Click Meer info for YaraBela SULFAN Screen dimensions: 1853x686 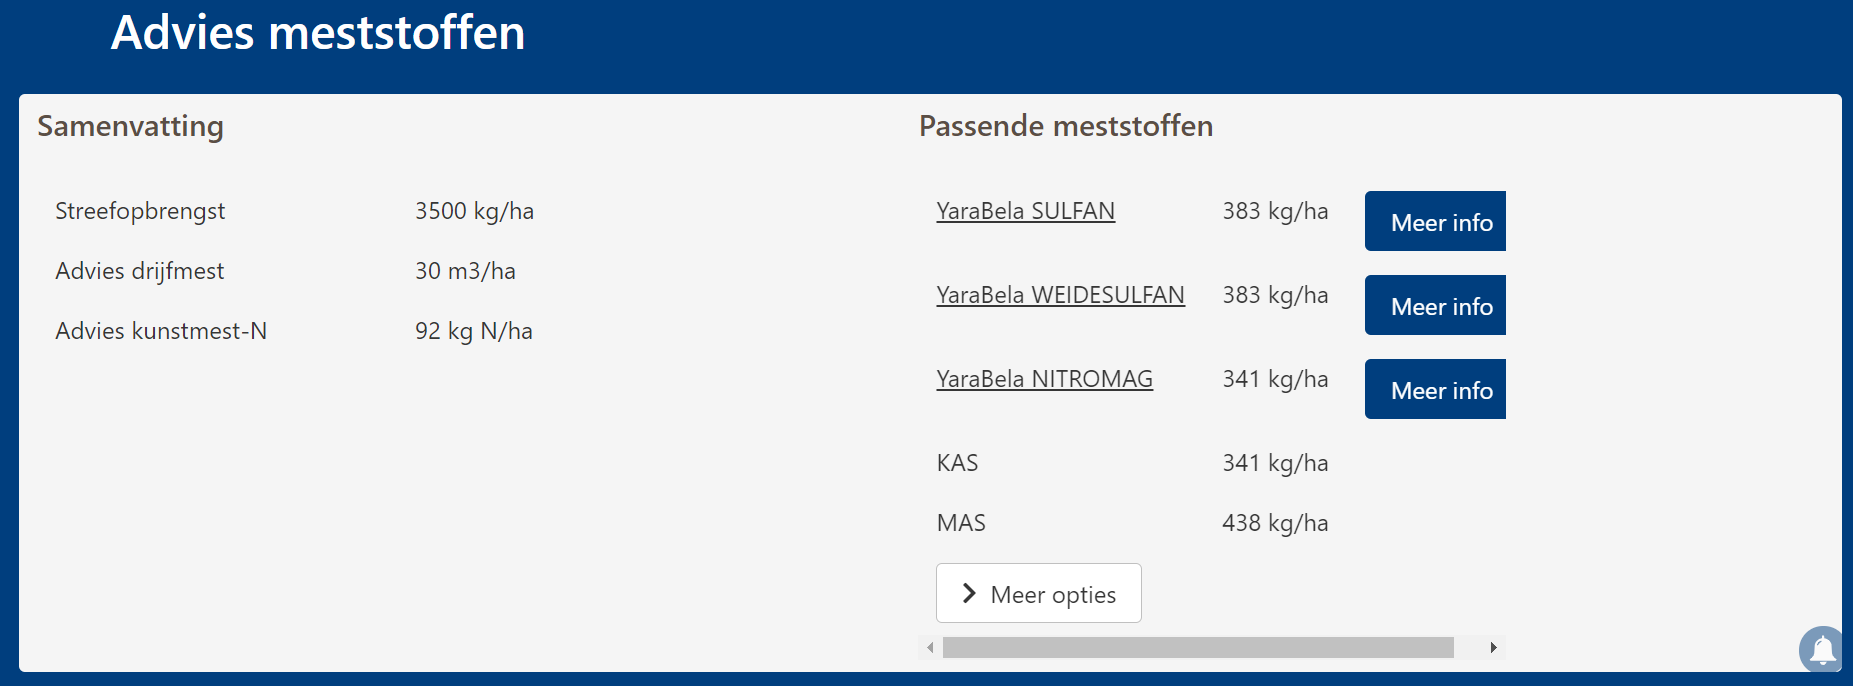tap(1435, 222)
